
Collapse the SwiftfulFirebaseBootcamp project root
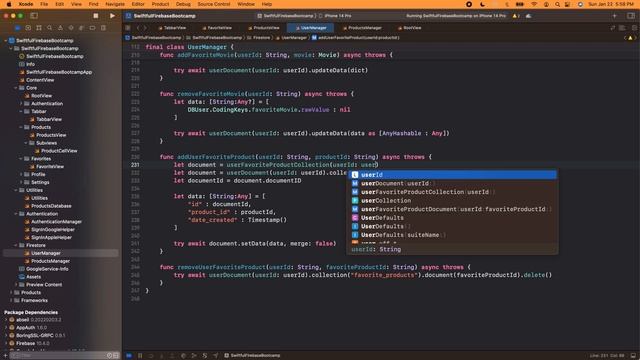click(6, 40)
